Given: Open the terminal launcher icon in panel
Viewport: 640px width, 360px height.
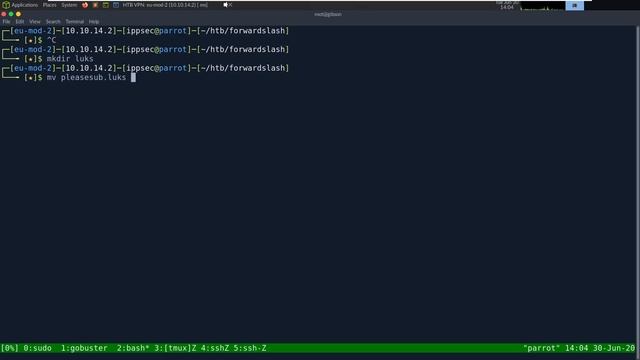Looking at the screenshot, I should point(106,5).
